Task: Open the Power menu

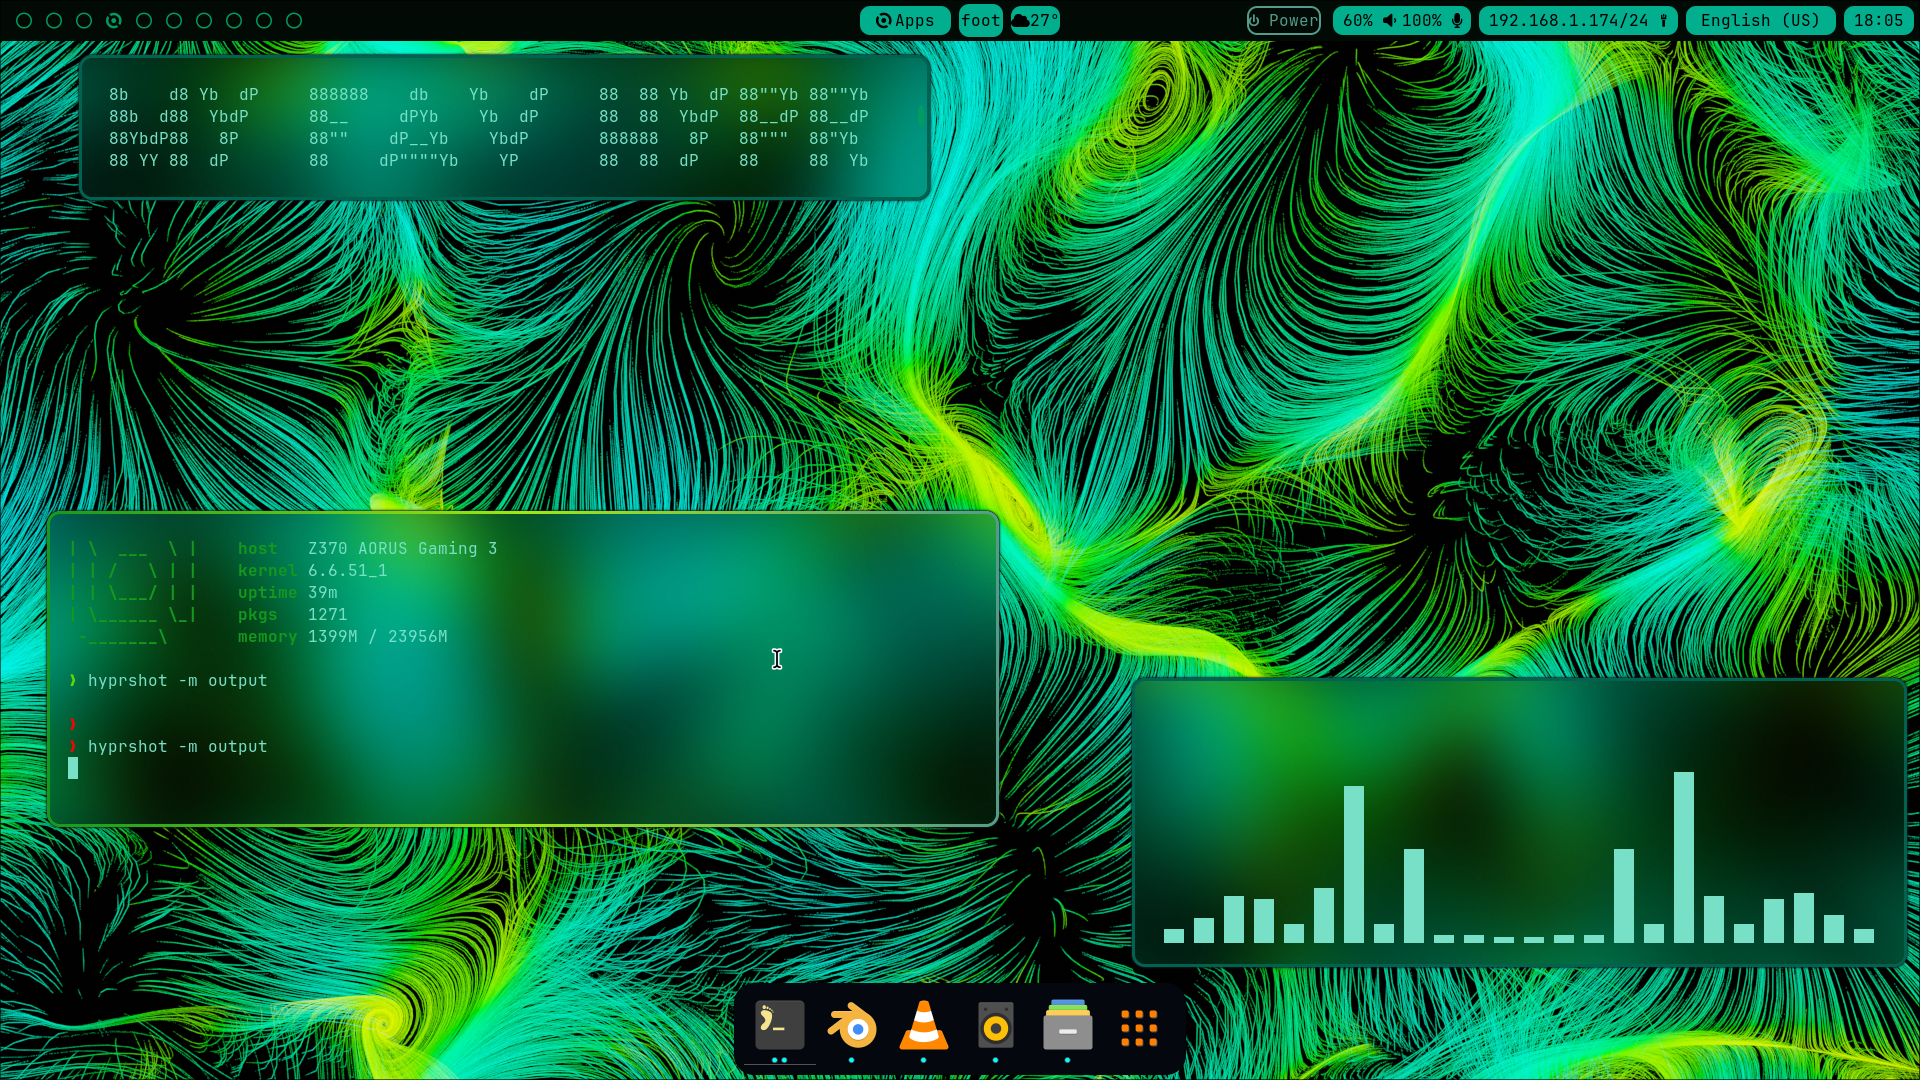Action: tap(1284, 20)
